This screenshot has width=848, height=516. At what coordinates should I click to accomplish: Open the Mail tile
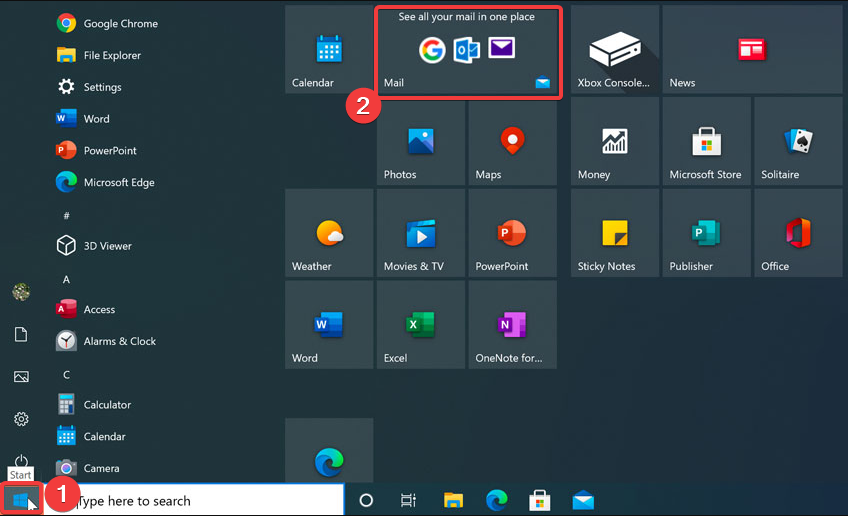(x=467, y=52)
